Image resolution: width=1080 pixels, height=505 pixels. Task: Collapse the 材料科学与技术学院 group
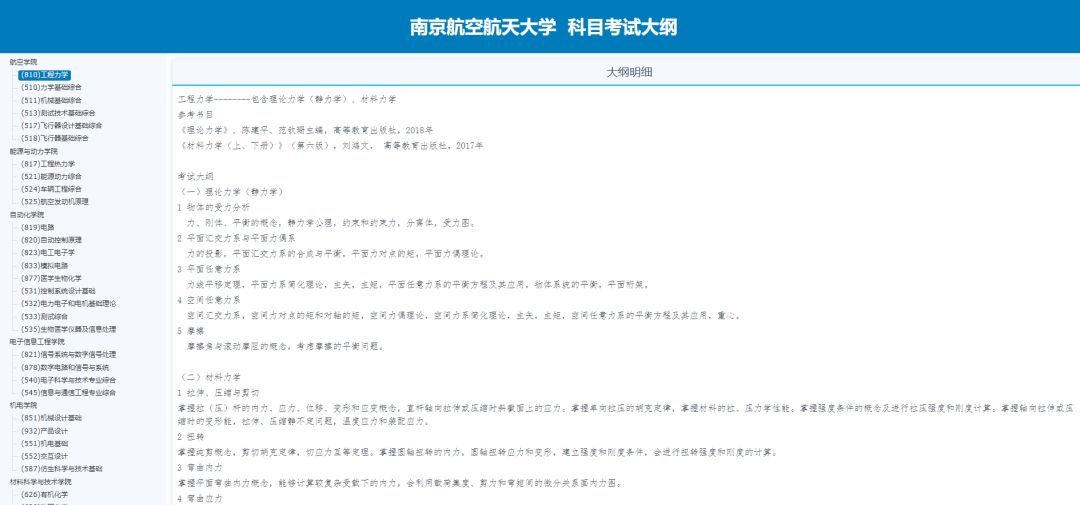[41, 482]
